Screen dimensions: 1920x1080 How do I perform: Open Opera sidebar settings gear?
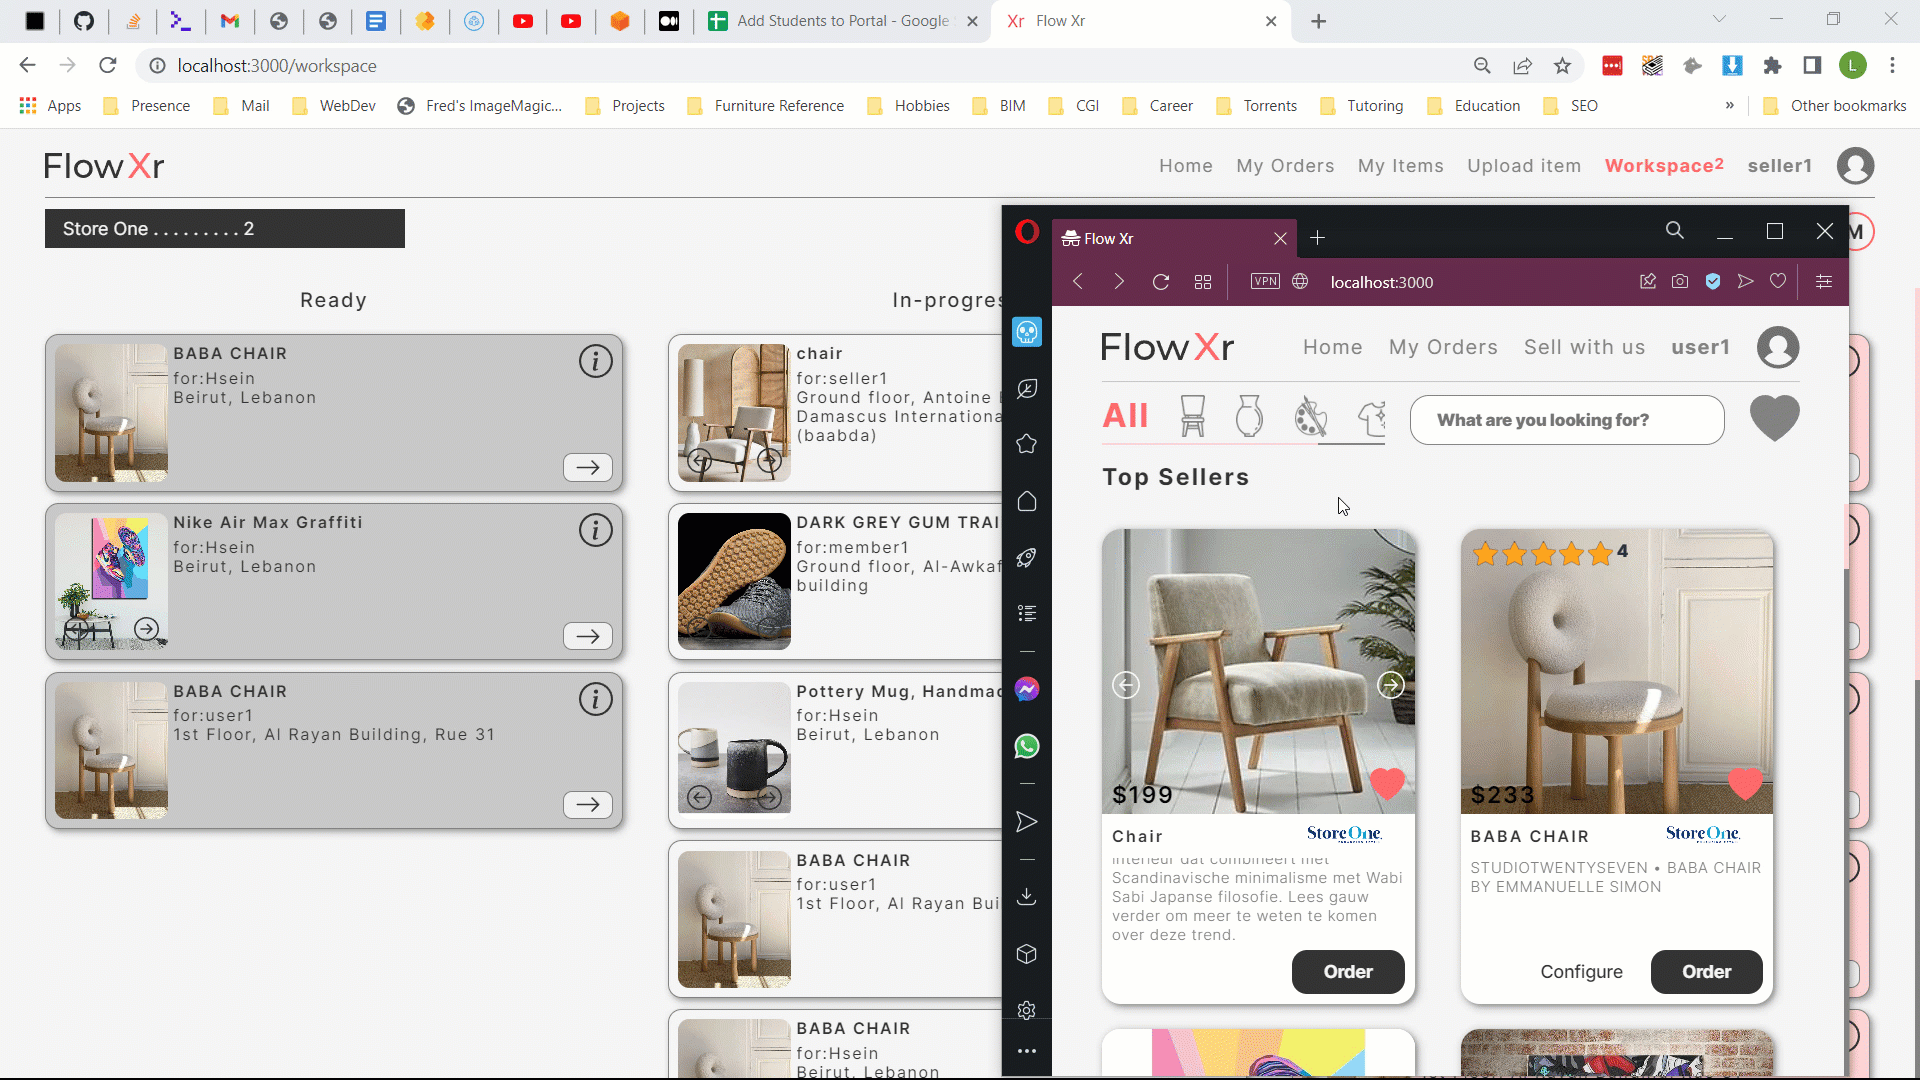pos(1026,1010)
